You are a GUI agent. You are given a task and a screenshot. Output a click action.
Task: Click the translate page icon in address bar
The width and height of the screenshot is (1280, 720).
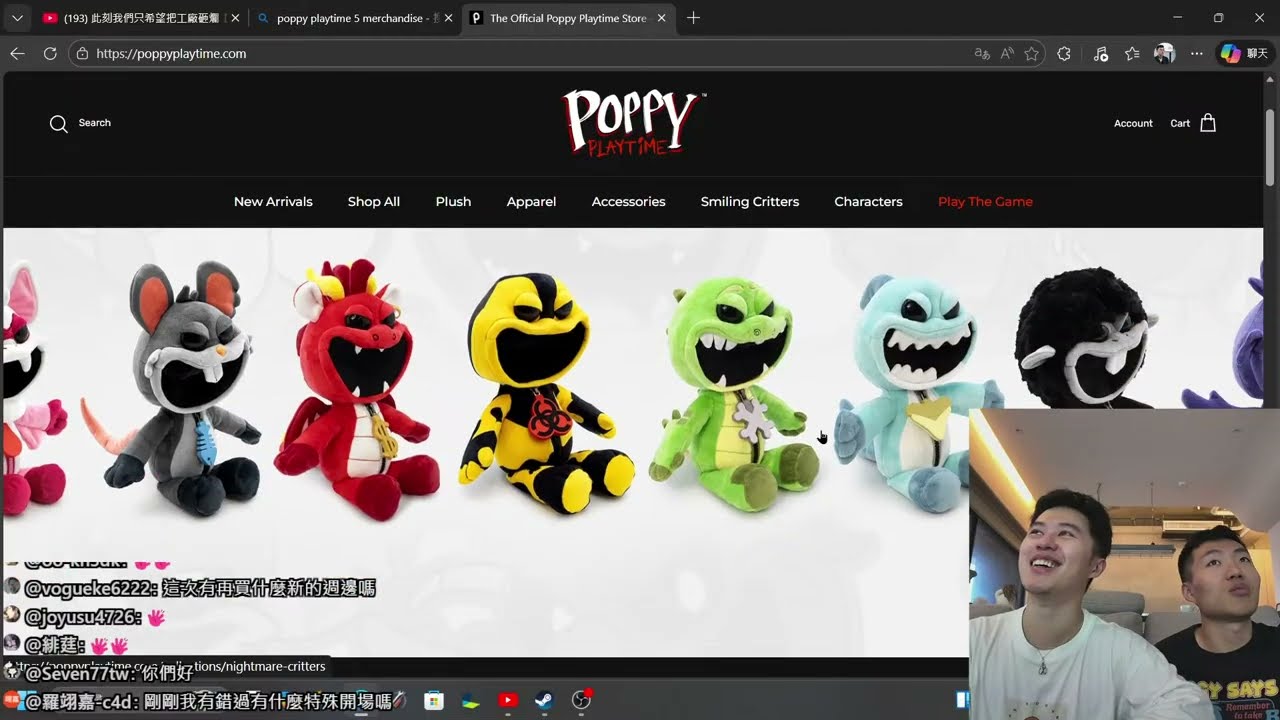tap(982, 54)
